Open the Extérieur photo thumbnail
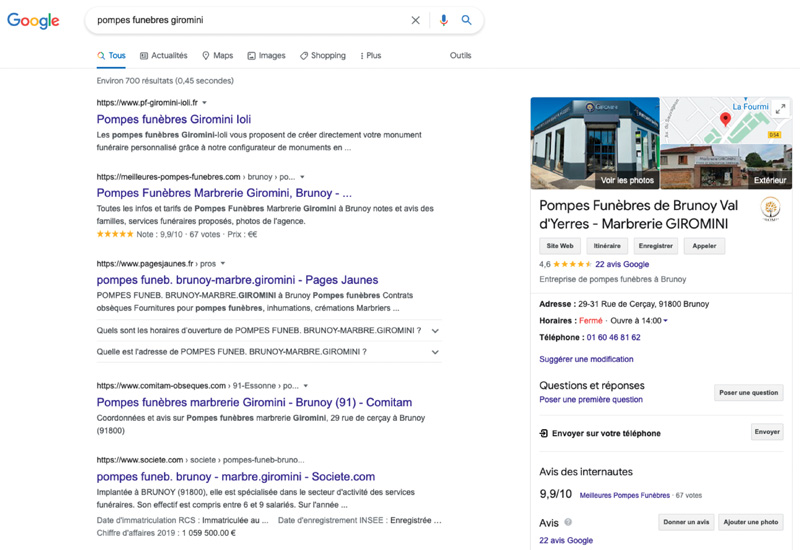Screen dimensions: 800x550 point(726,167)
